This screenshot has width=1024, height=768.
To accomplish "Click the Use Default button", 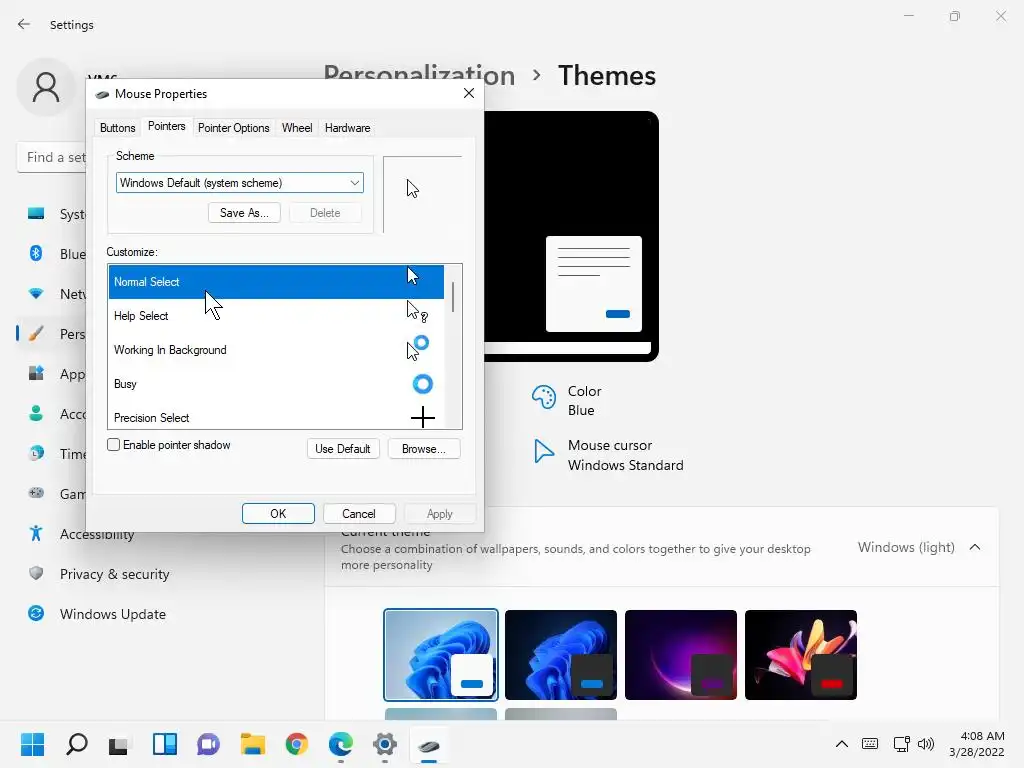I will pyautogui.click(x=343, y=449).
